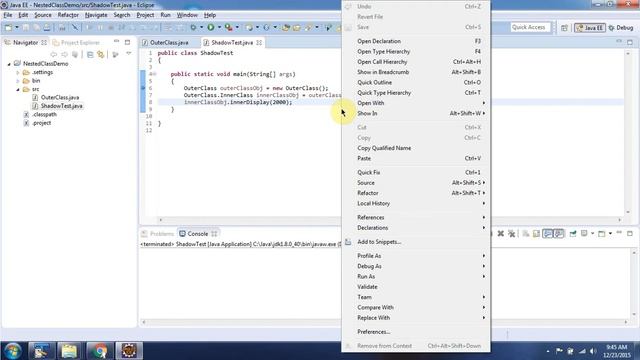Select Refactor in context menu
This screenshot has height=360, width=640.
pyautogui.click(x=416, y=193)
